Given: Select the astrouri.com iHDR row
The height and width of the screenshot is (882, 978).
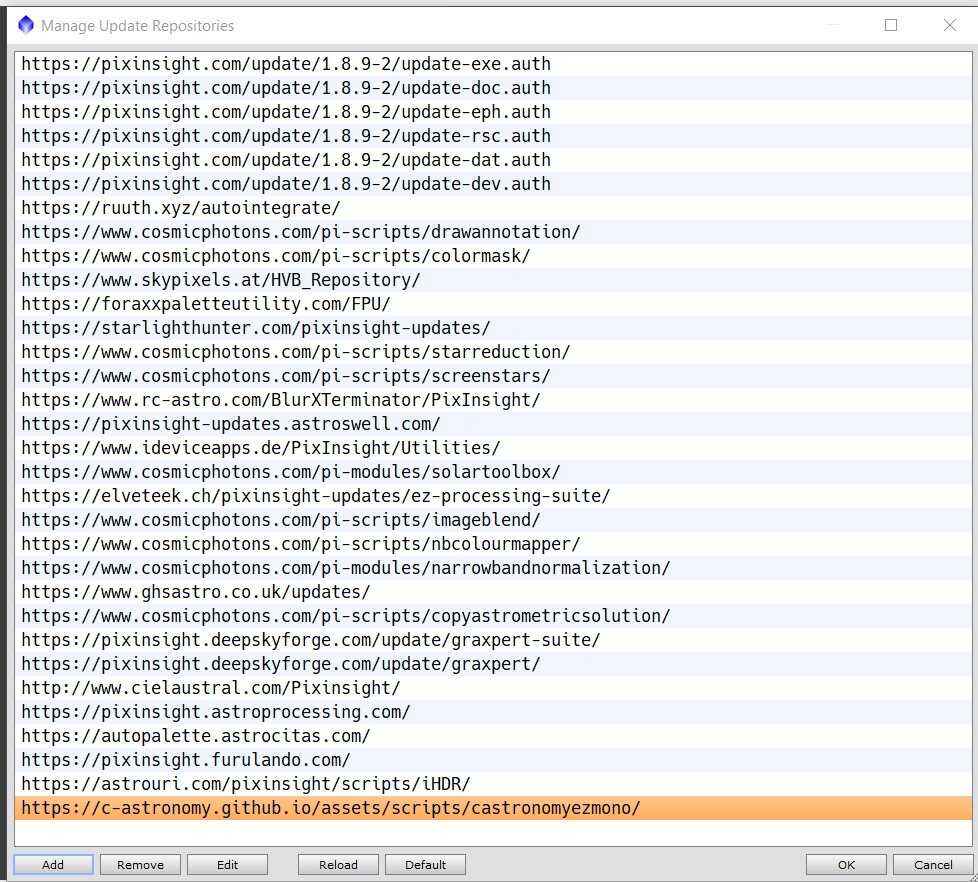Looking at the screenshot, I should [x=493, y=784].
